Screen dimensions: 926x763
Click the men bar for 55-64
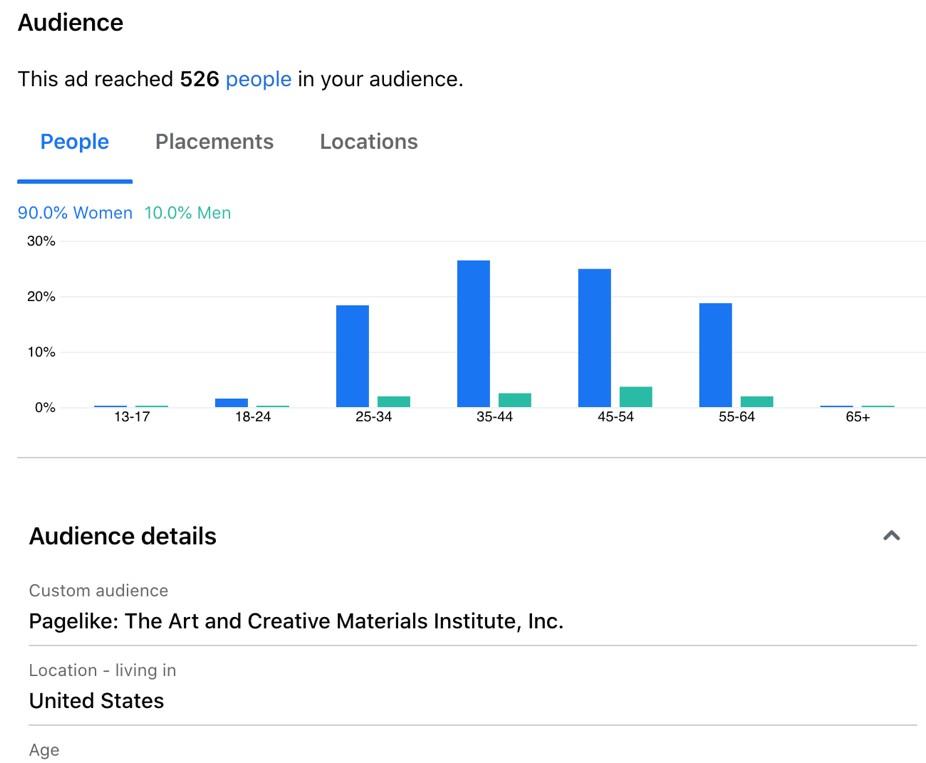[756, 402]
